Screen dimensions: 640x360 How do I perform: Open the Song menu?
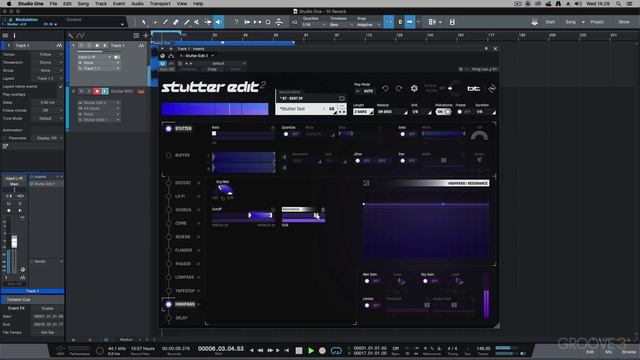[83, 4]
